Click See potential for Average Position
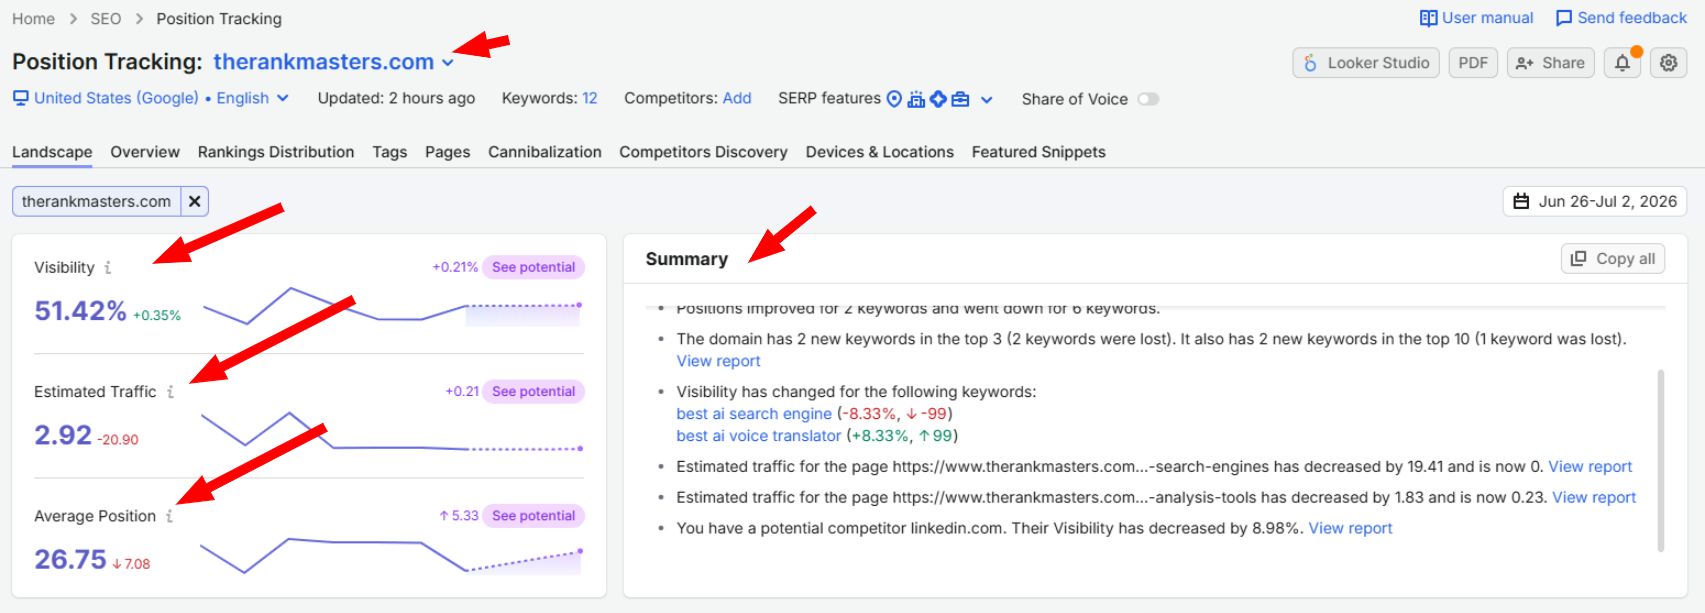 coord(533,516)
